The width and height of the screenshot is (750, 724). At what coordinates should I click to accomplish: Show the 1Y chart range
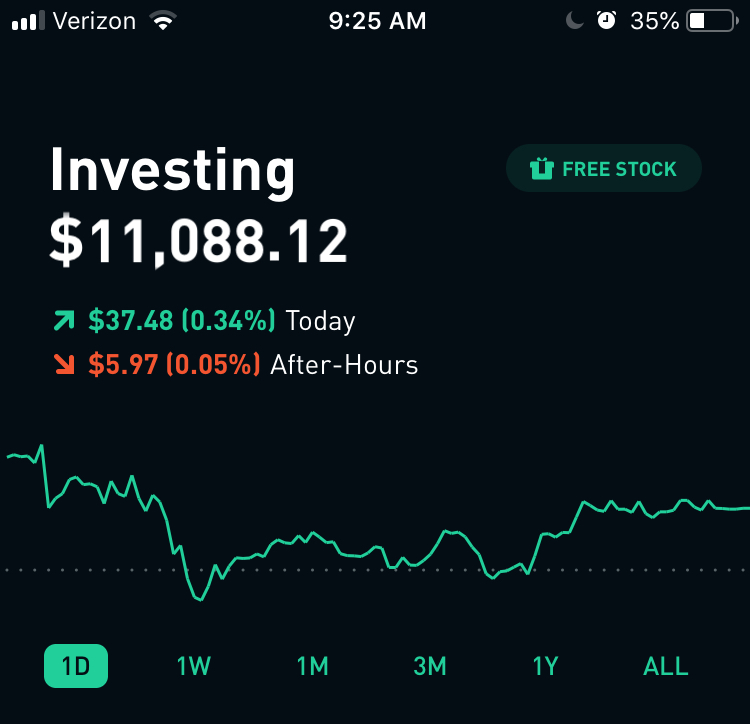tap(545, 666)
